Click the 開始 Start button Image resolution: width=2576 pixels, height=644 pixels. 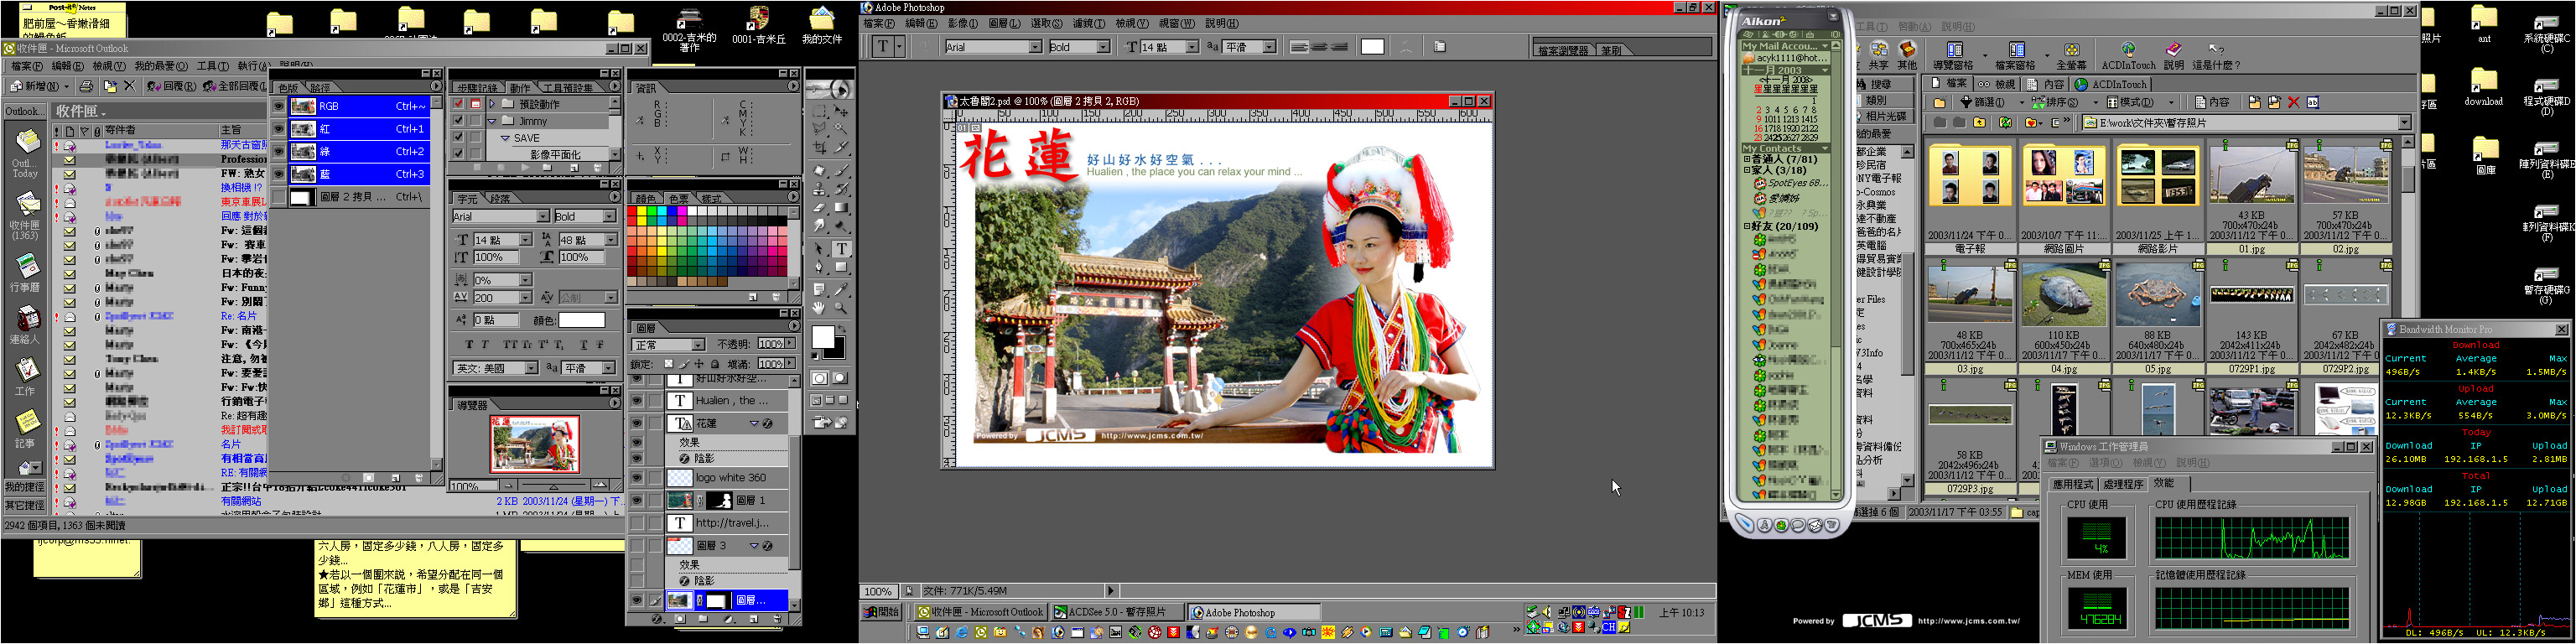click(882, 612)
